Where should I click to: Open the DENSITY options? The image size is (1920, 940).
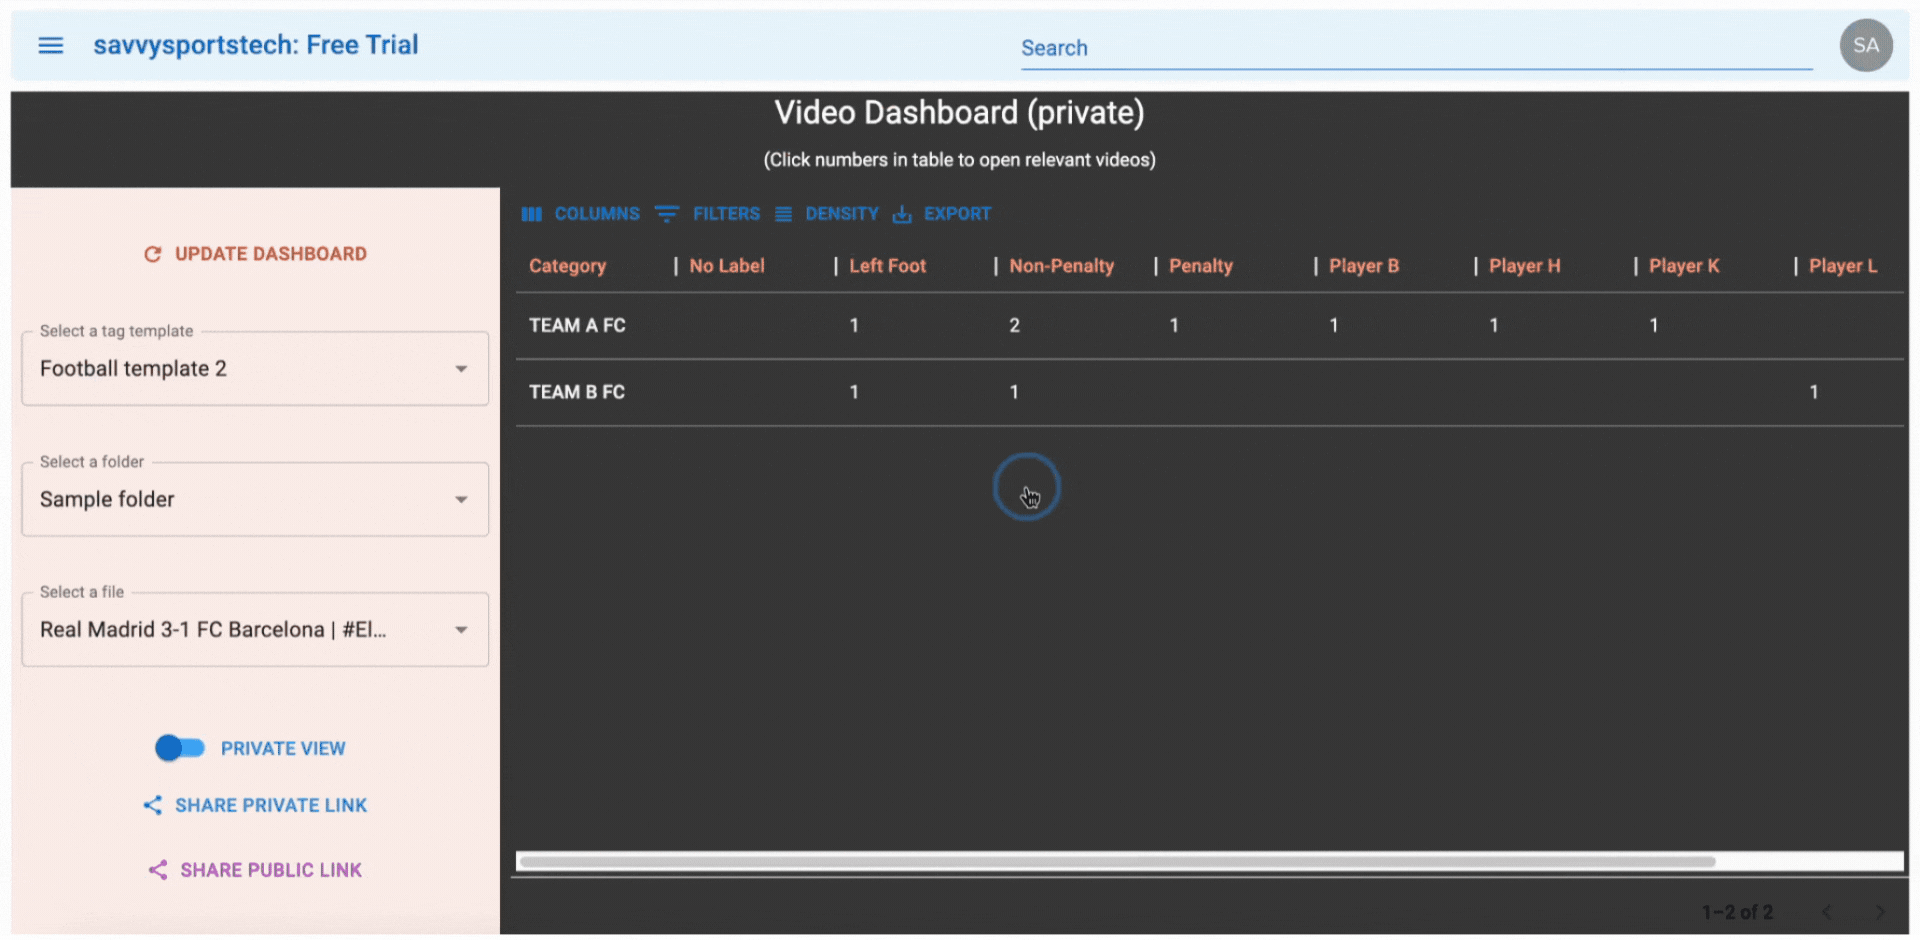pos(826,214)
